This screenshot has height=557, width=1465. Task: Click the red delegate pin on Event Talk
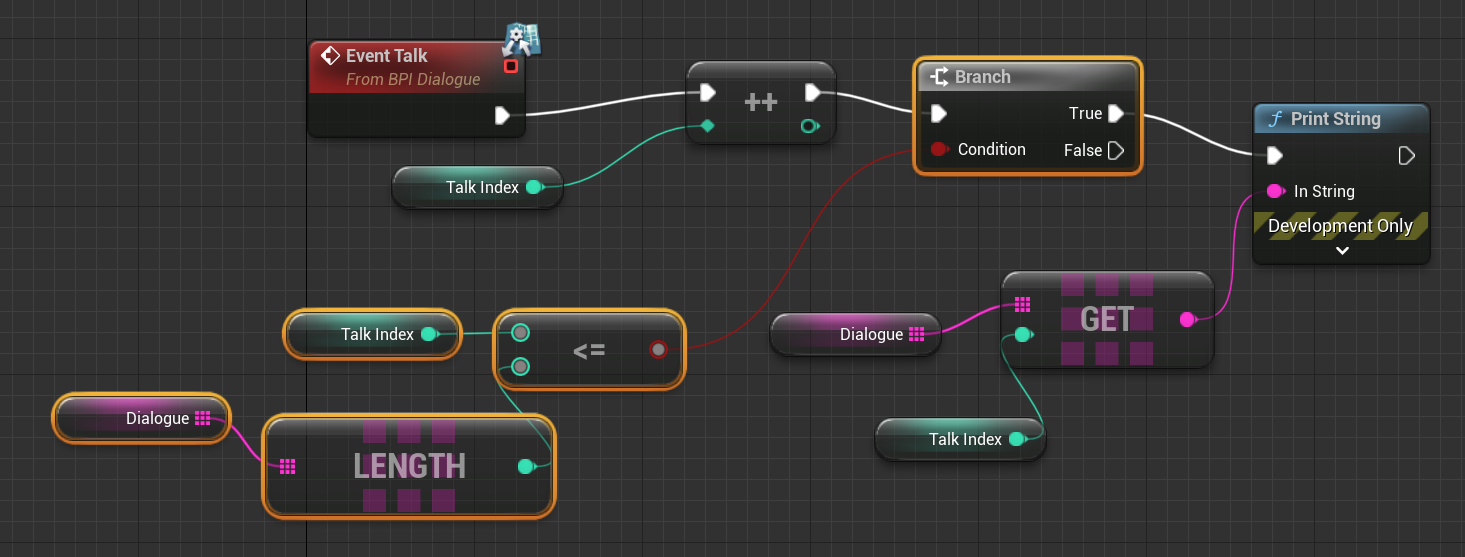tap(511, 66)
